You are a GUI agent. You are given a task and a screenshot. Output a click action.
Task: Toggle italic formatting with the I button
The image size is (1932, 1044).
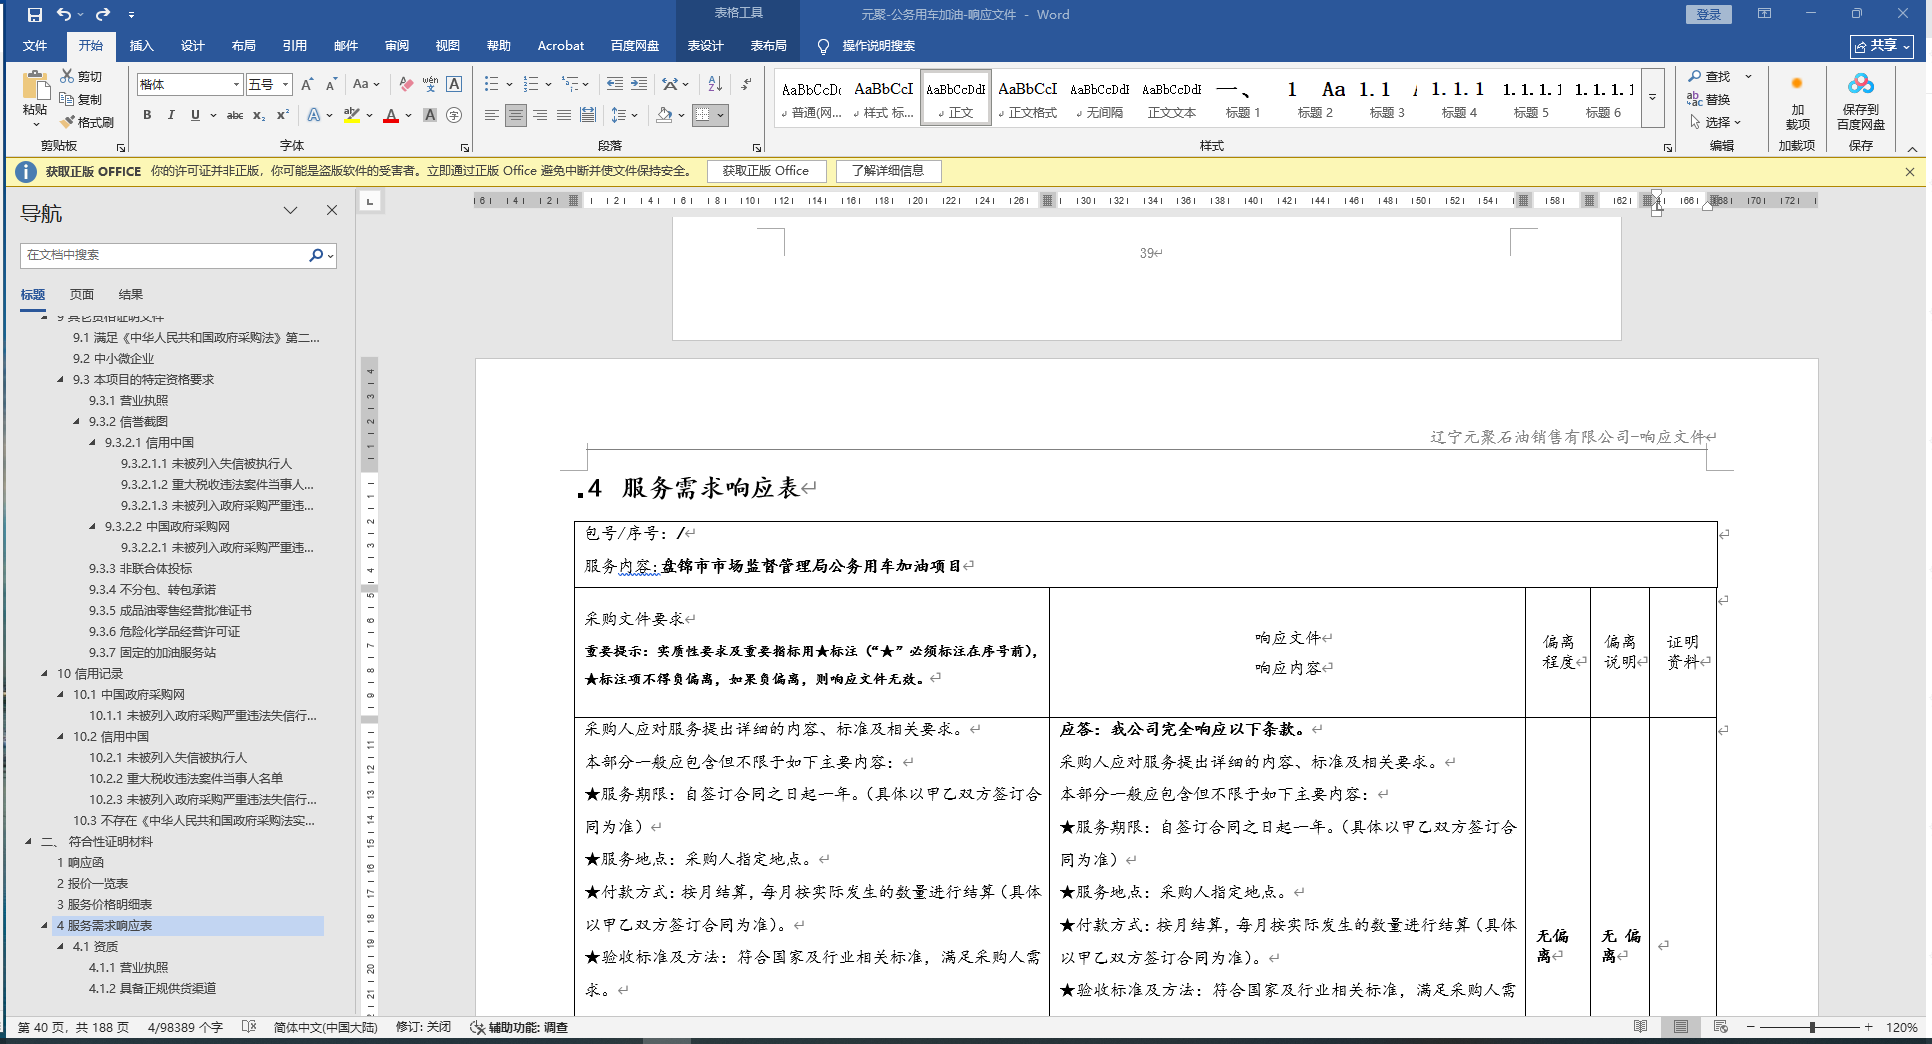(x=171, y=115)
